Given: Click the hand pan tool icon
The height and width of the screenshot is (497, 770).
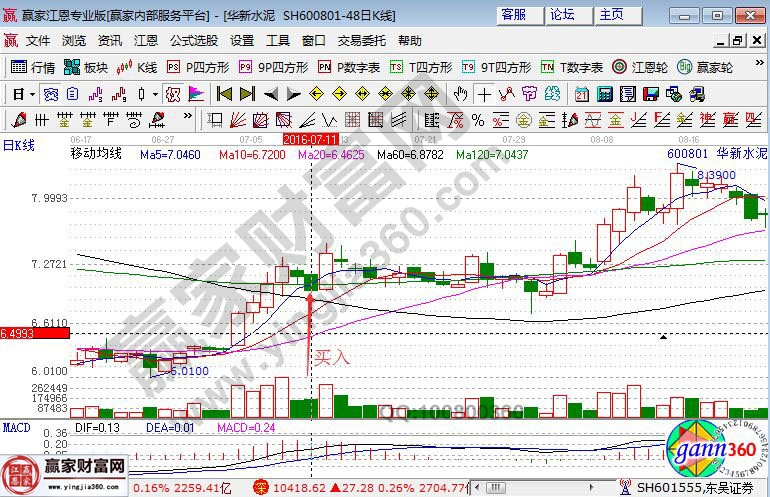Looking at the screenshot, I should pyautogui.click(x=461, y=94).
